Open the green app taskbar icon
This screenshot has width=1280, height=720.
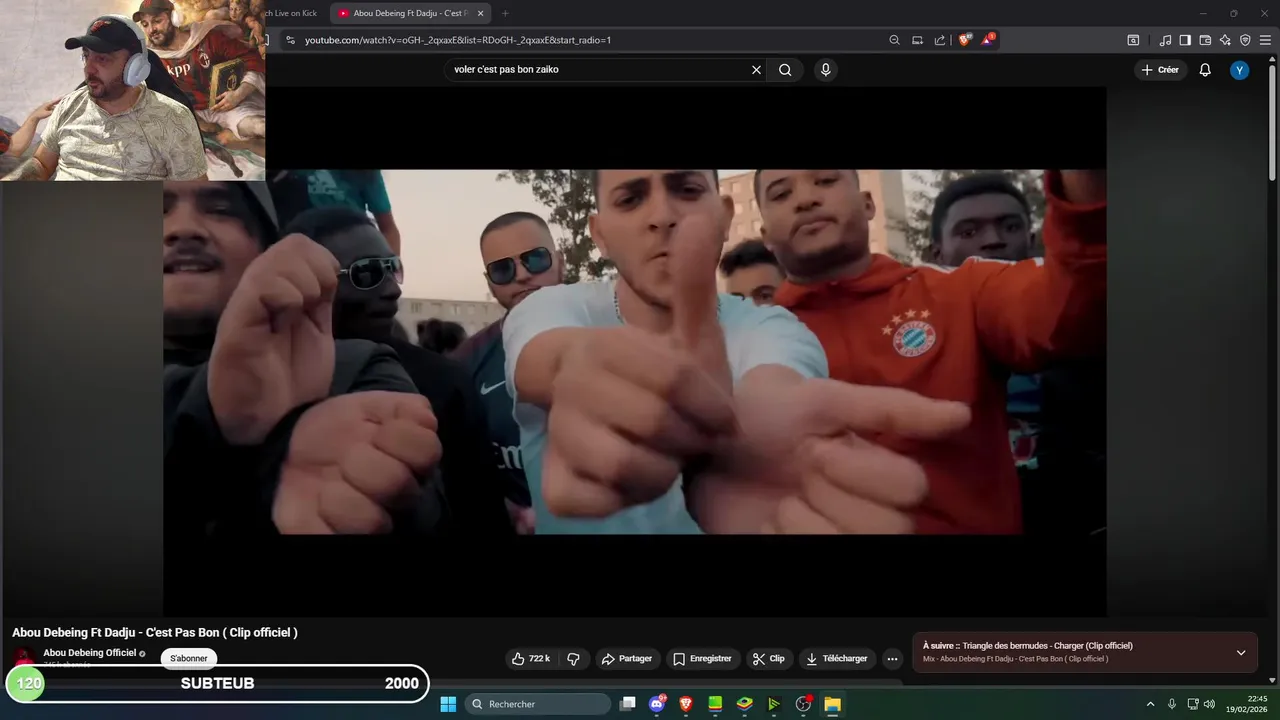coord(715,704)
